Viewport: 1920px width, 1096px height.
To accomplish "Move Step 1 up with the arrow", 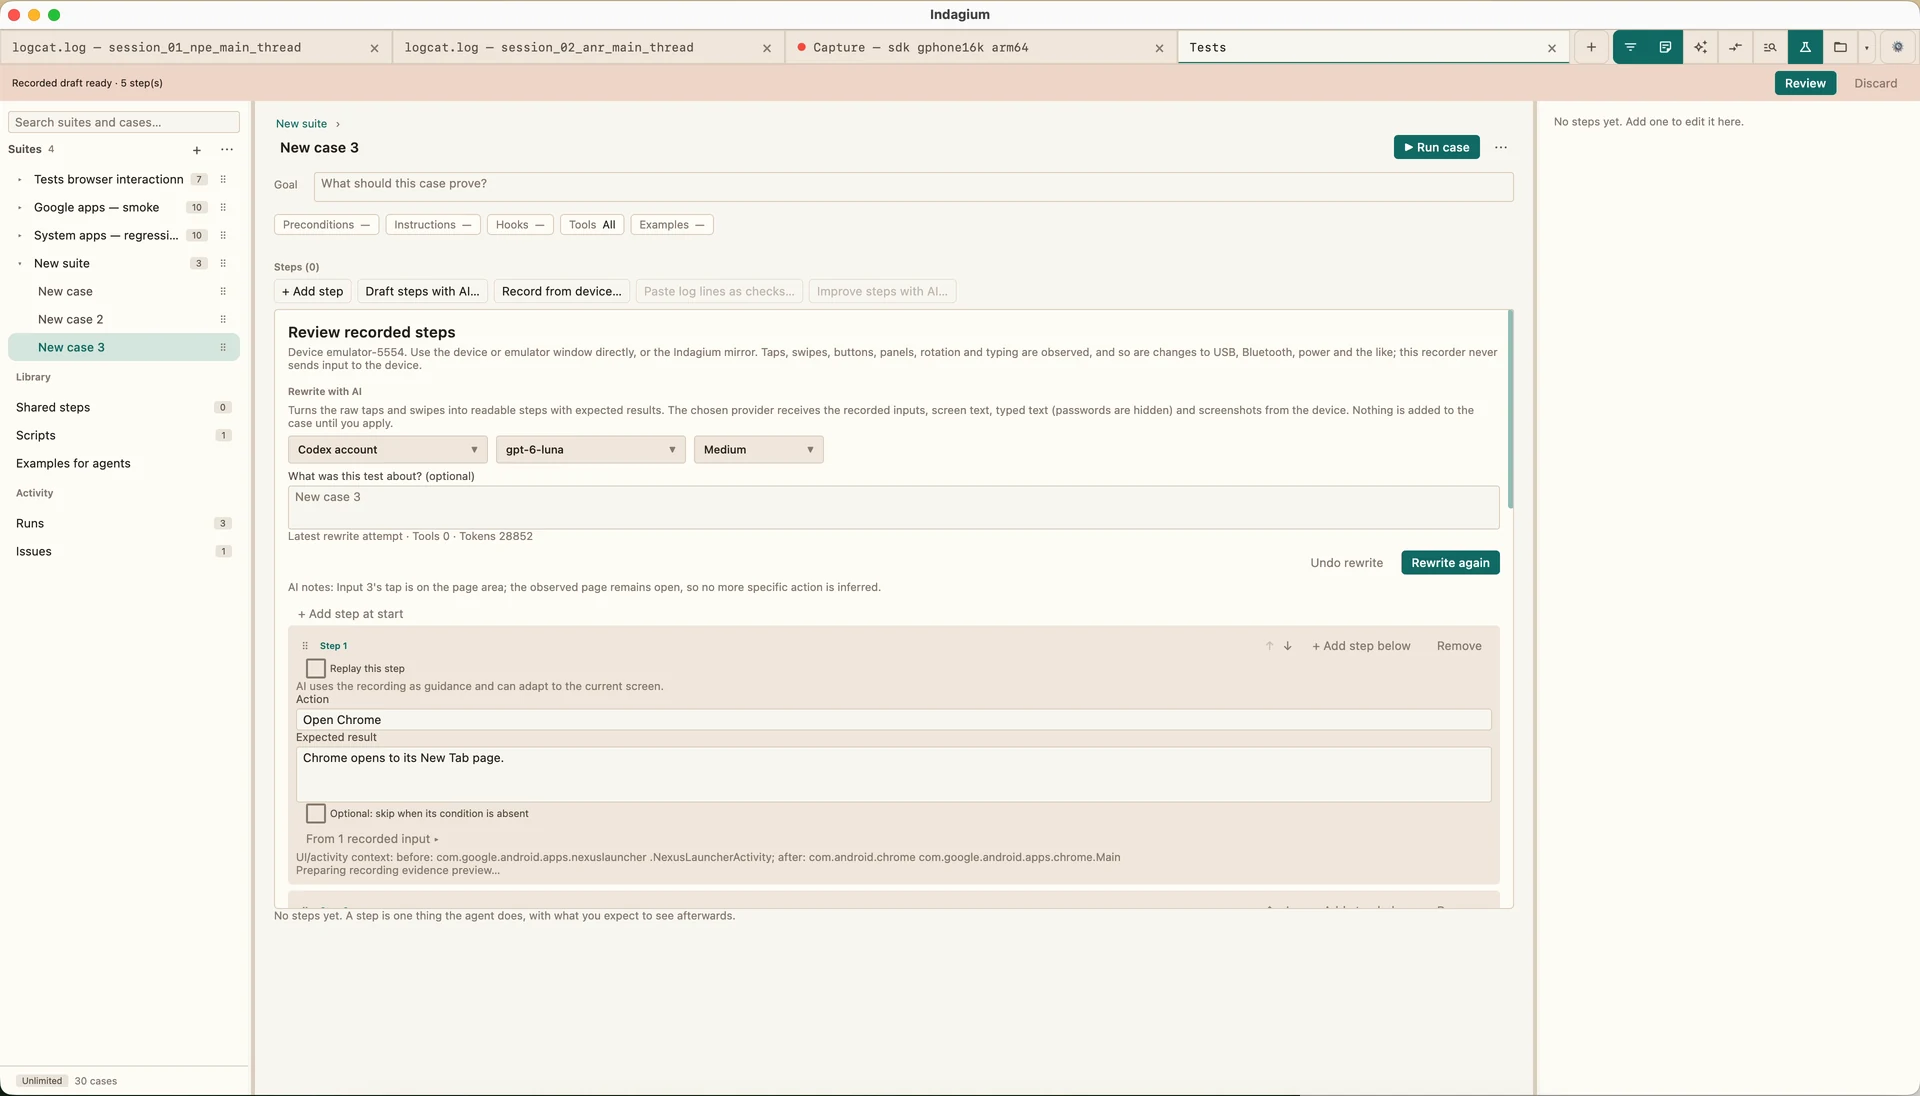I will point(1269,646).
